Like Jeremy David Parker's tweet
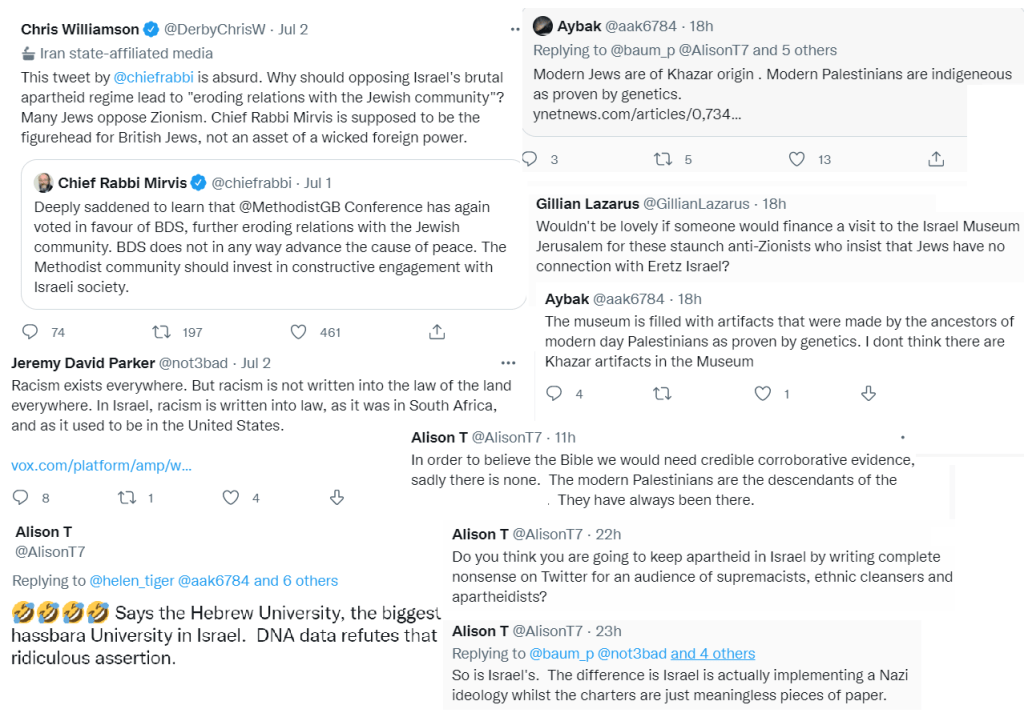This screenshot has width=1024, height=721. click(x=231, y=497)
